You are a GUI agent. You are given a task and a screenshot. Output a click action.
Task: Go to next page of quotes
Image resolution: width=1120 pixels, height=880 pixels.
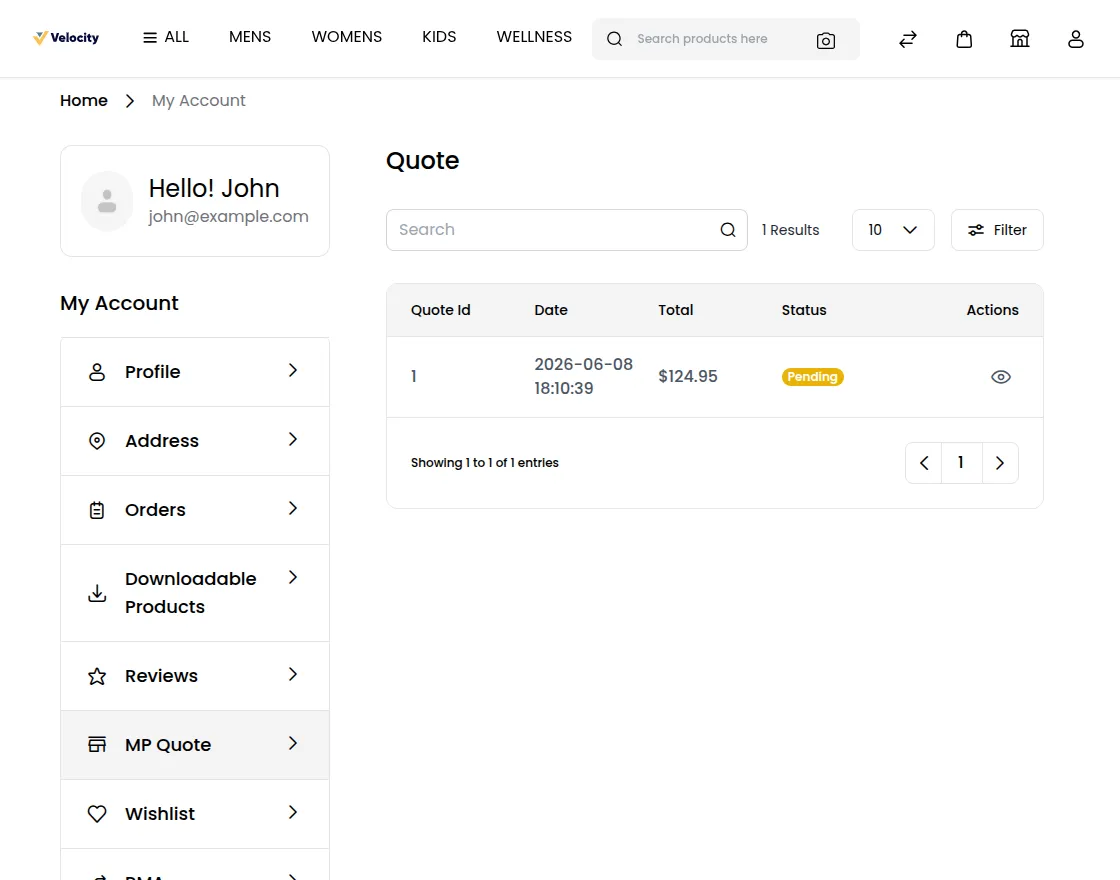tap(1000, 463)
